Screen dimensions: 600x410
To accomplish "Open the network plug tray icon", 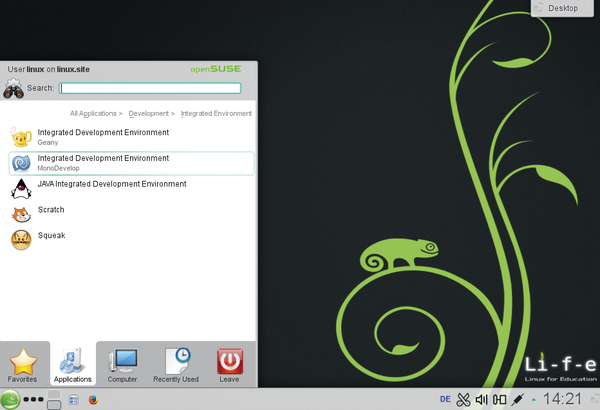I will 518,399.
